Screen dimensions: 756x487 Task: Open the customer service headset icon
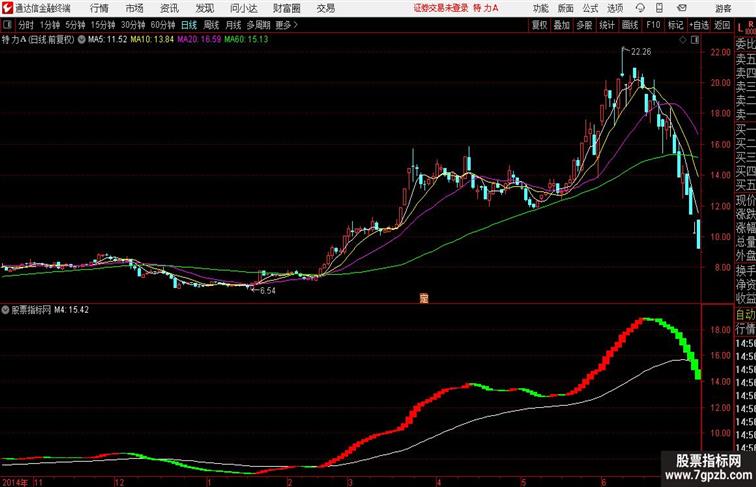click(640, 8)
